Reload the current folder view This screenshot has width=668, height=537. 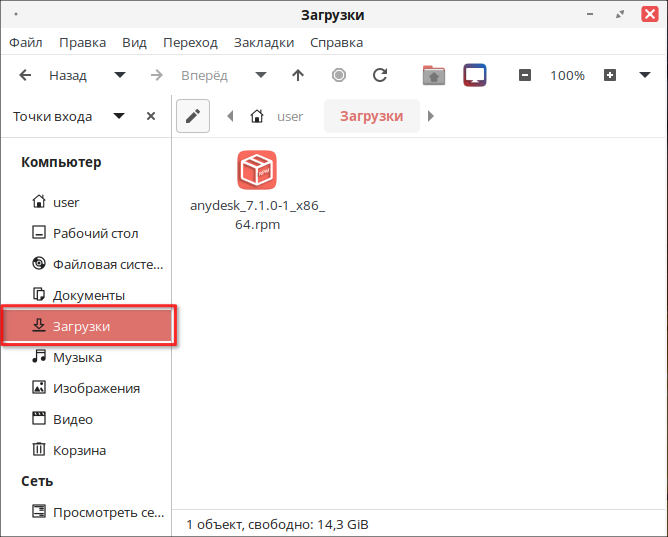380,75
